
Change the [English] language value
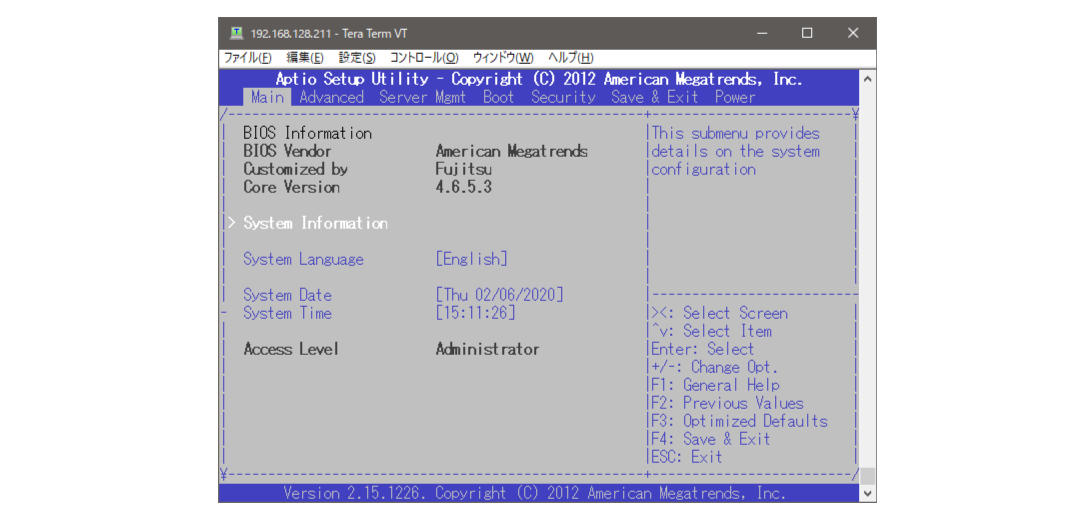[472, 259]
